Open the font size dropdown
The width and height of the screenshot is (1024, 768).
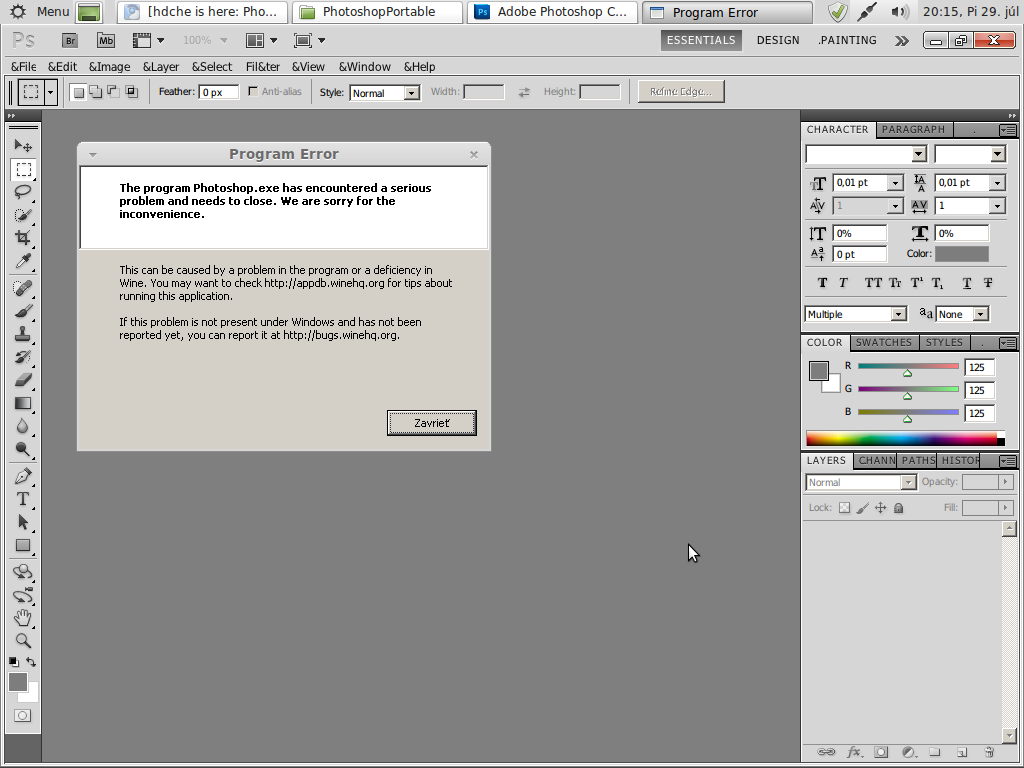pyautogui.click(x=895, y=184)
